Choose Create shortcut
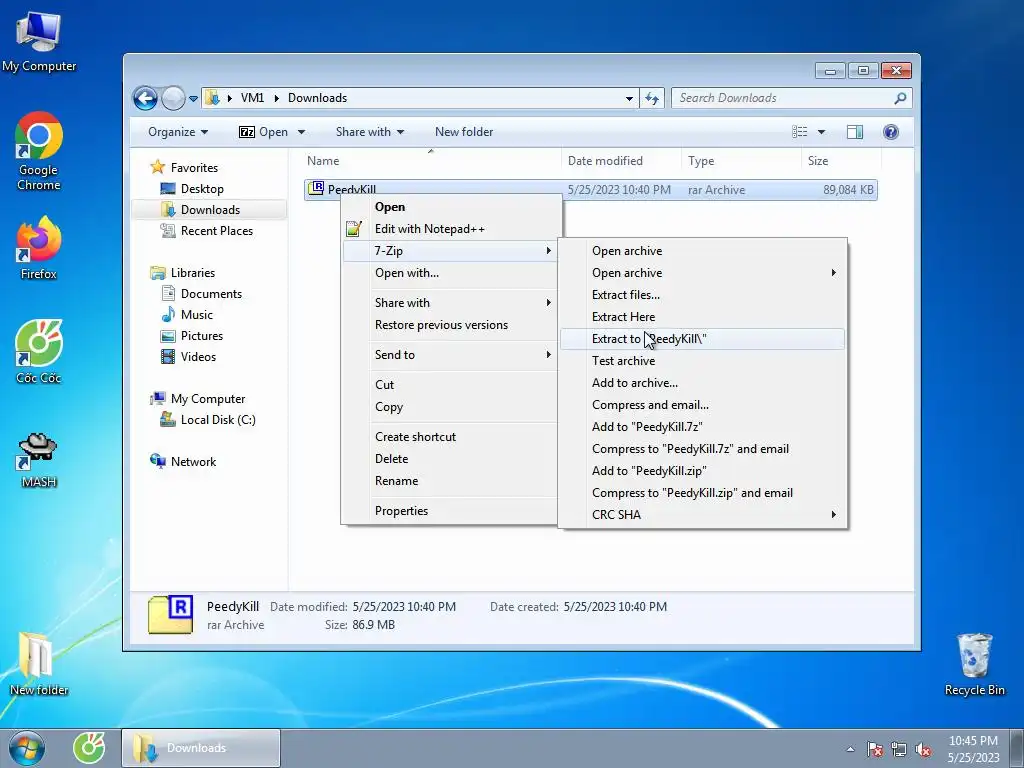This screenshot has width=1024, height=768. click(451, 437)
